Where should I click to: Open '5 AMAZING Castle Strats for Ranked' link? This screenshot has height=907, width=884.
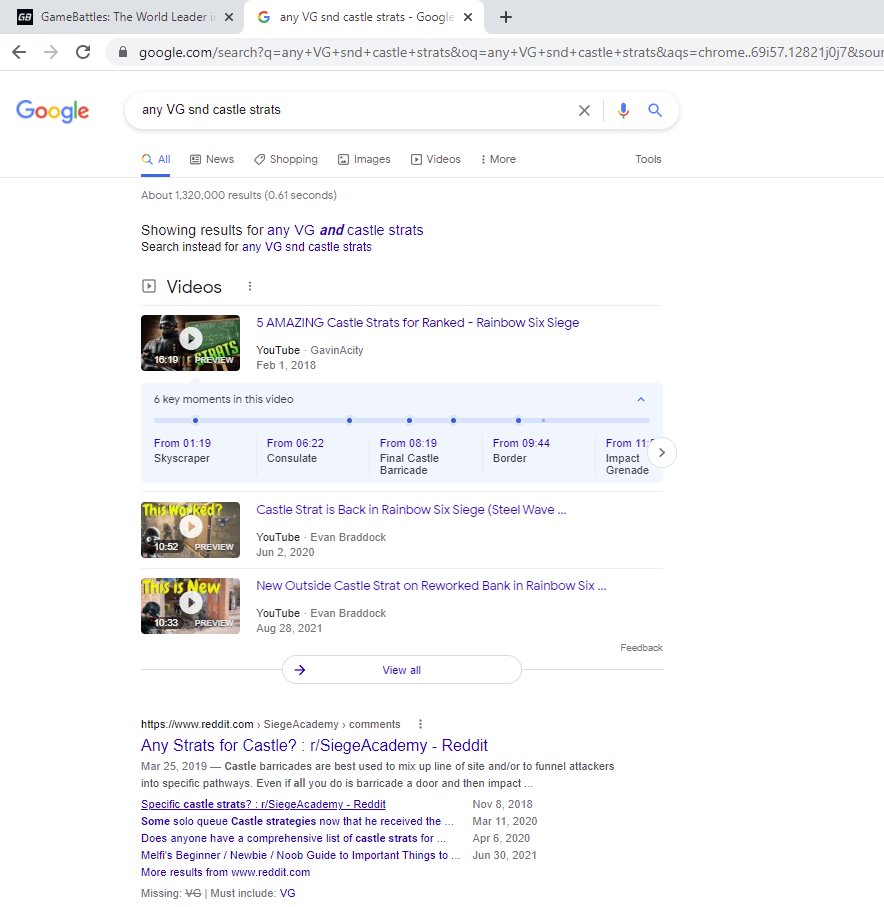418,323
